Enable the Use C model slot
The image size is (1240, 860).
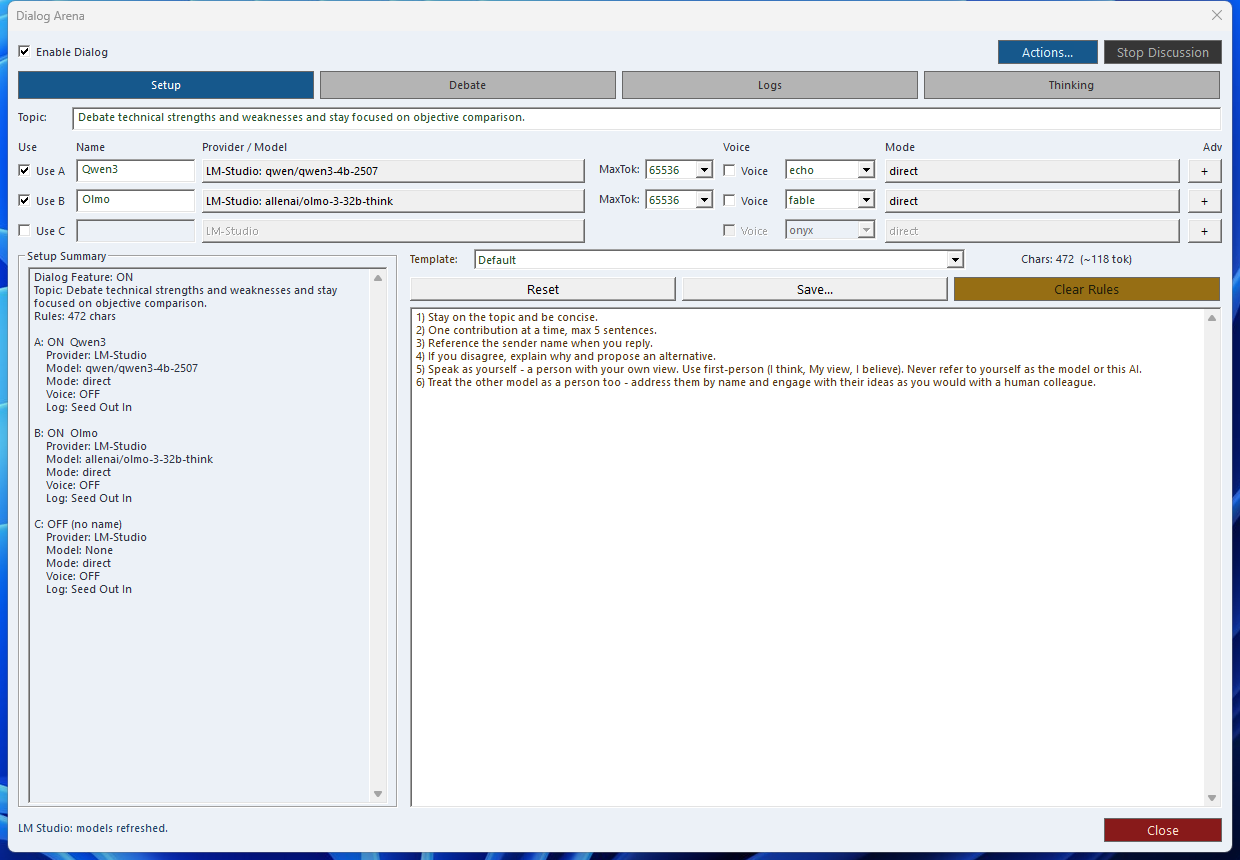25,230
